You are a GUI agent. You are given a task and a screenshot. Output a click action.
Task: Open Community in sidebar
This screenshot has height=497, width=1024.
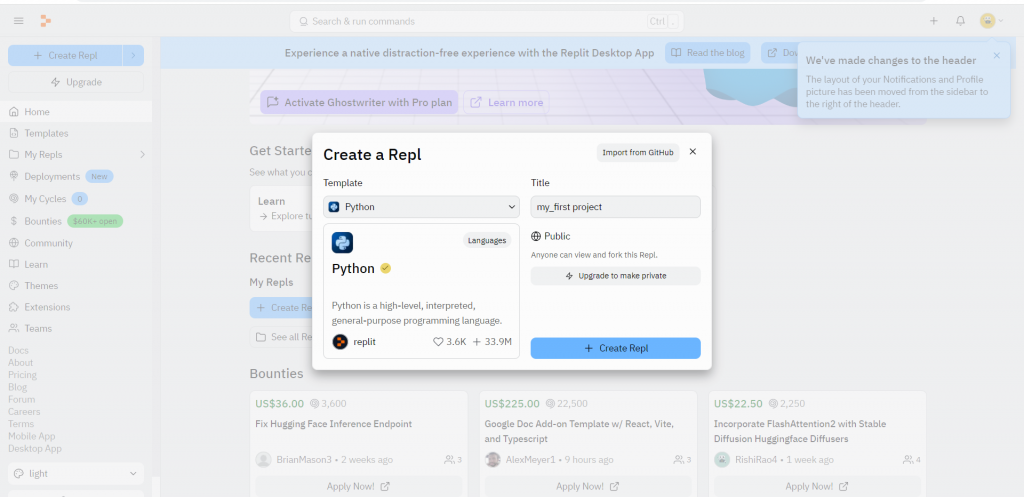pos(76,243)
